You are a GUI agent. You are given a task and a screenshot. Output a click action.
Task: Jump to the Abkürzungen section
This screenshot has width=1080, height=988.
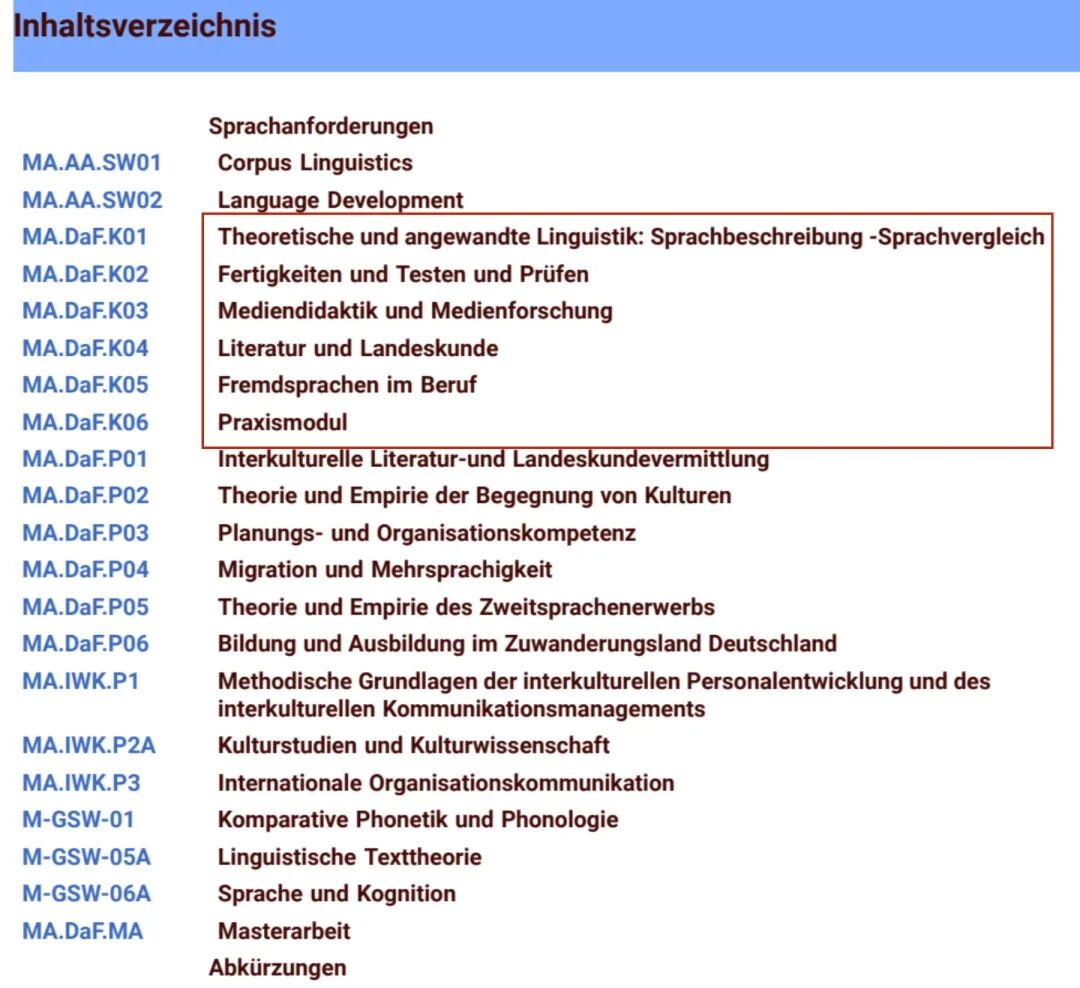click(277, 968)
